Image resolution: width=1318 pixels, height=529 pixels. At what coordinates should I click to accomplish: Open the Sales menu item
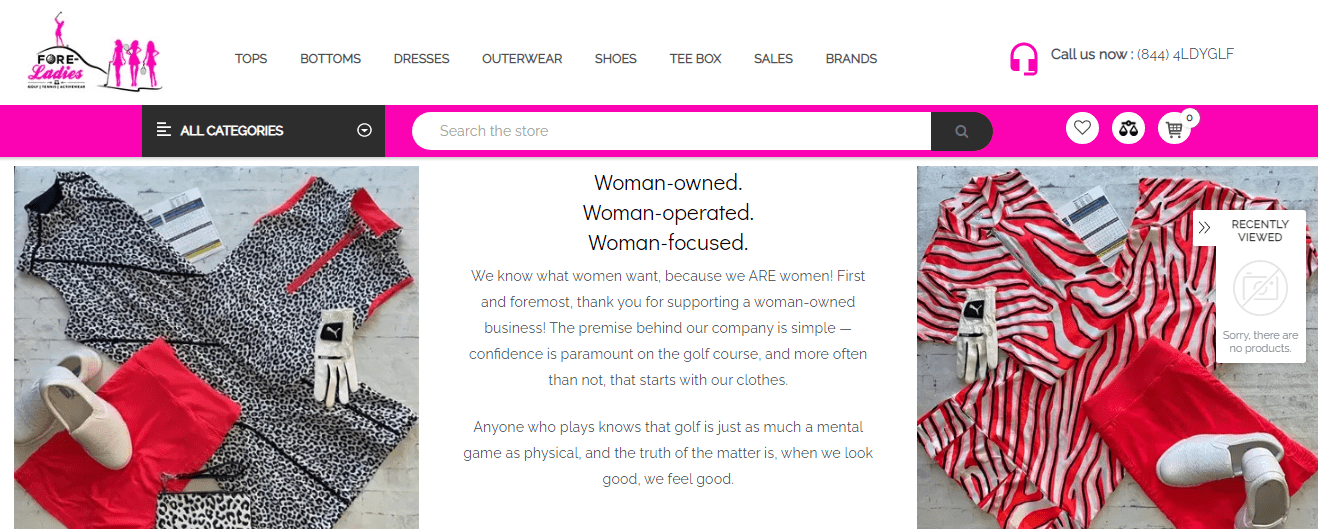tap(773, 59)
